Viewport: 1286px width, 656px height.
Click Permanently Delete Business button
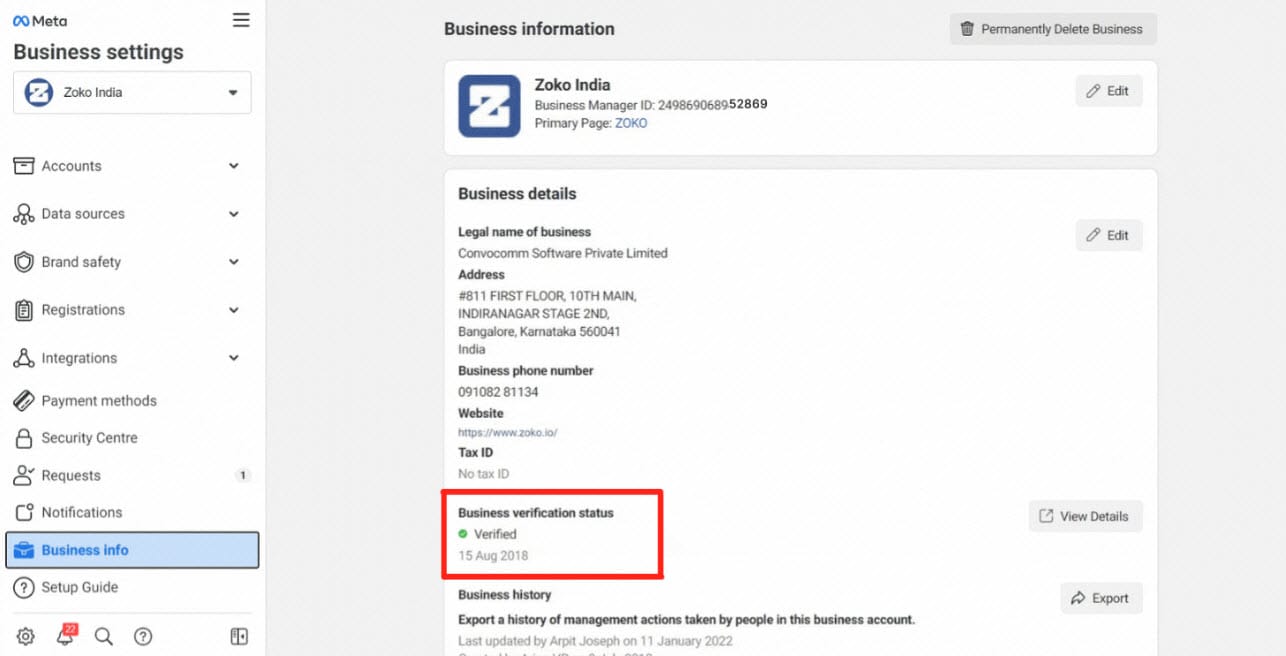1052,29
